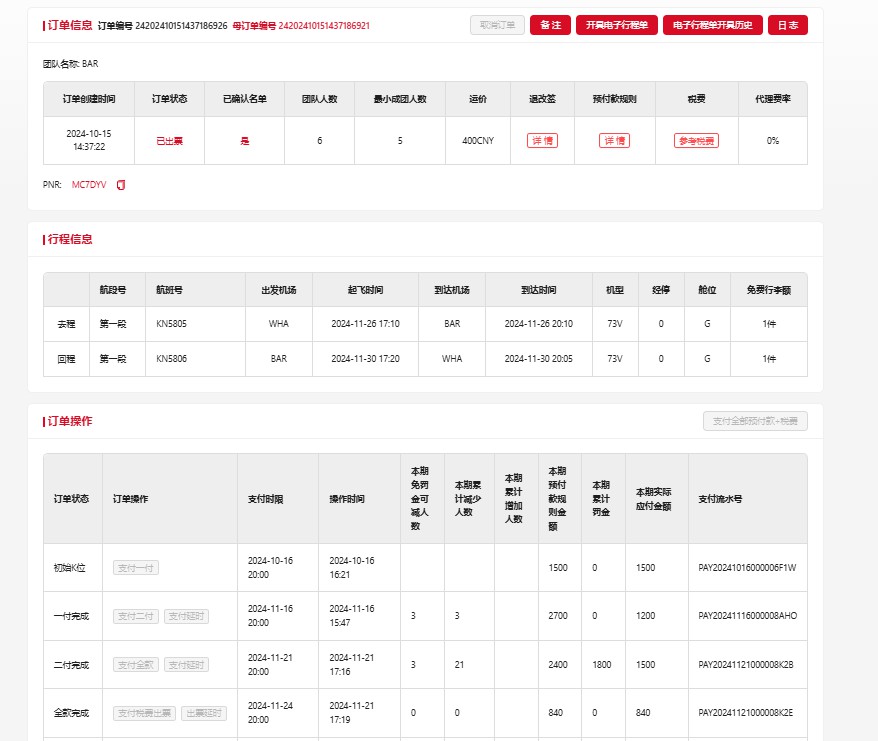The height and width of the screenshot is (741, 878).
Task: Click the 备注 button
Action: click(550, 25)
